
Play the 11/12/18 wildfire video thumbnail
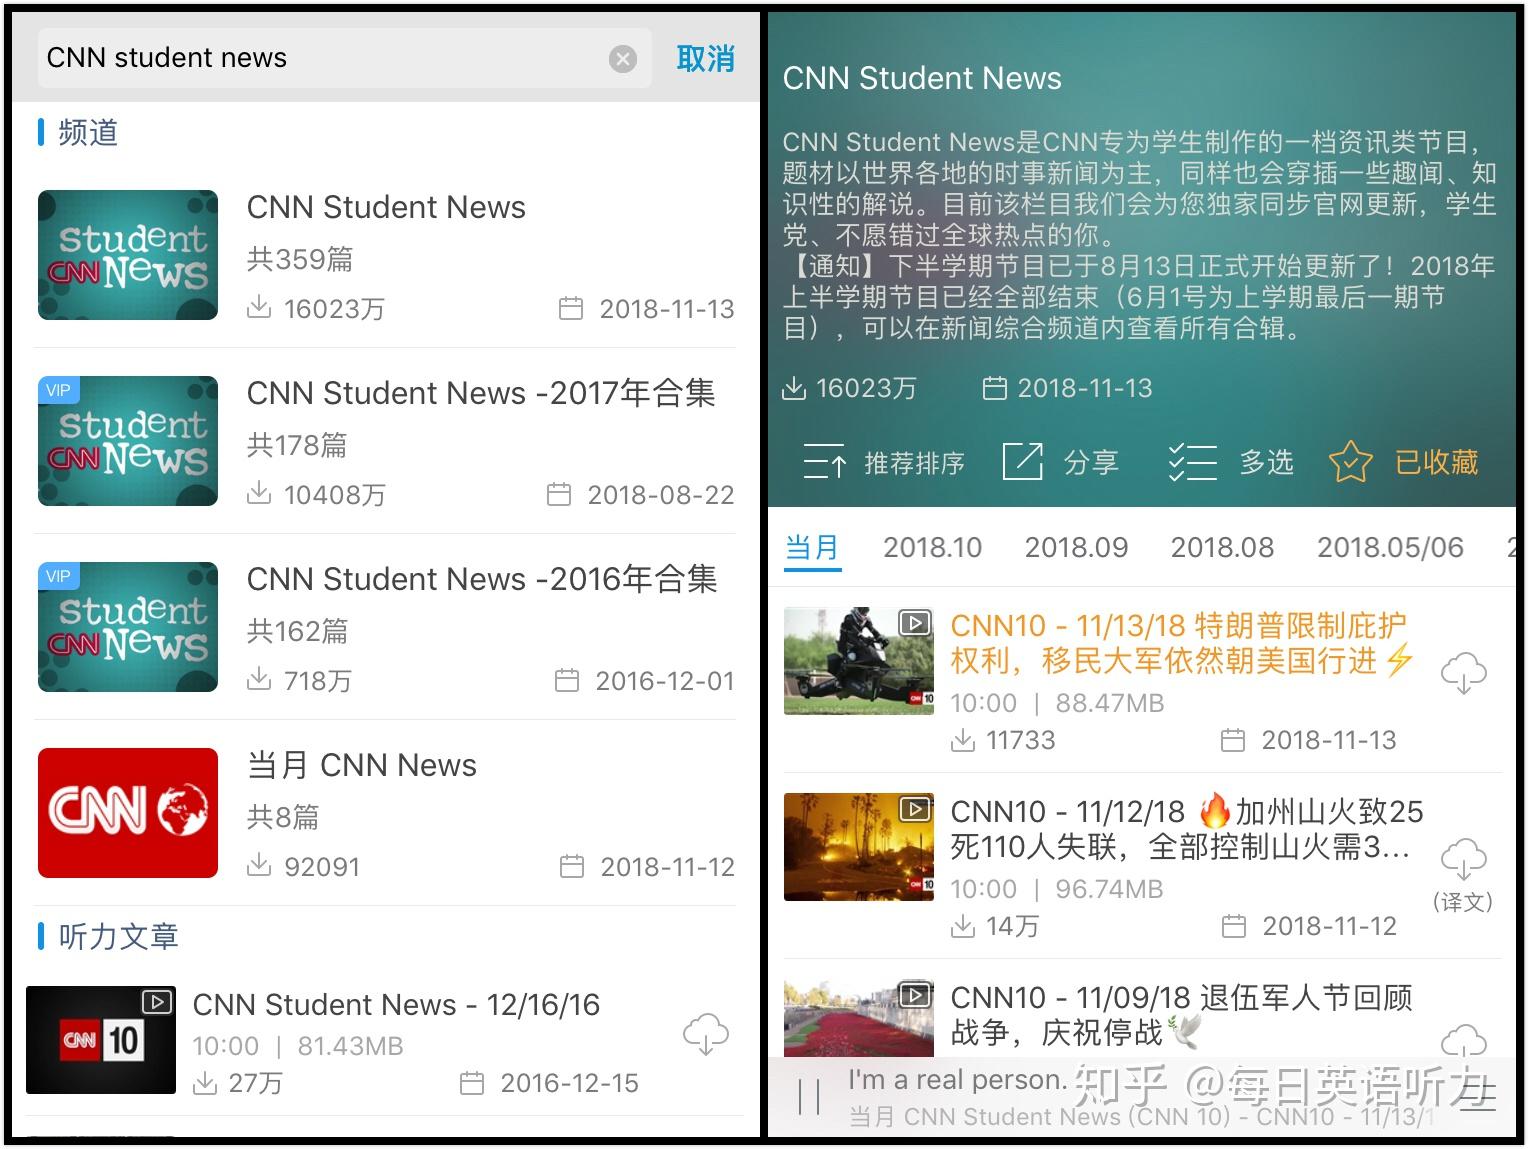(859, 847)
